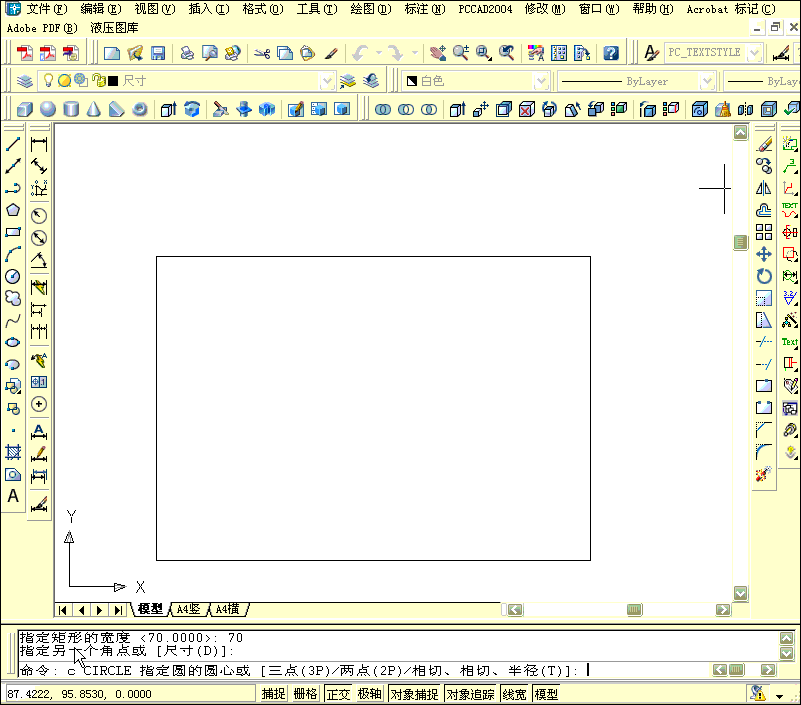Open the 尺寸 layer dropdown
This screenshot has height=705, width=801.
click(327, 81)
